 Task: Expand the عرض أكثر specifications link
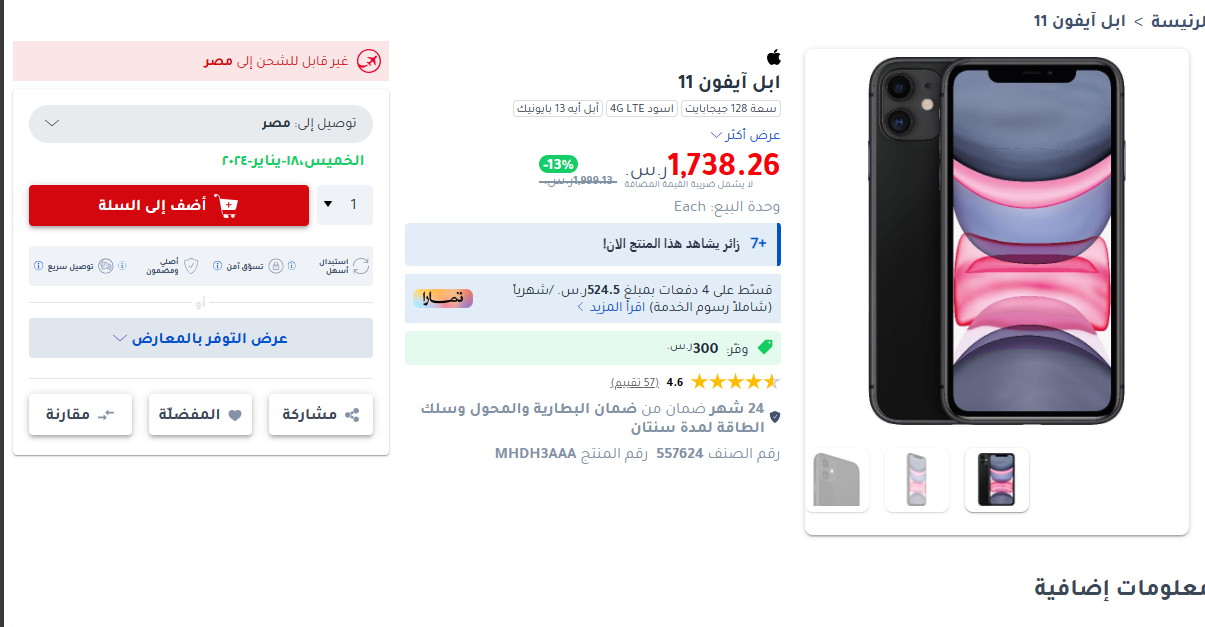[x=745, y=134]
